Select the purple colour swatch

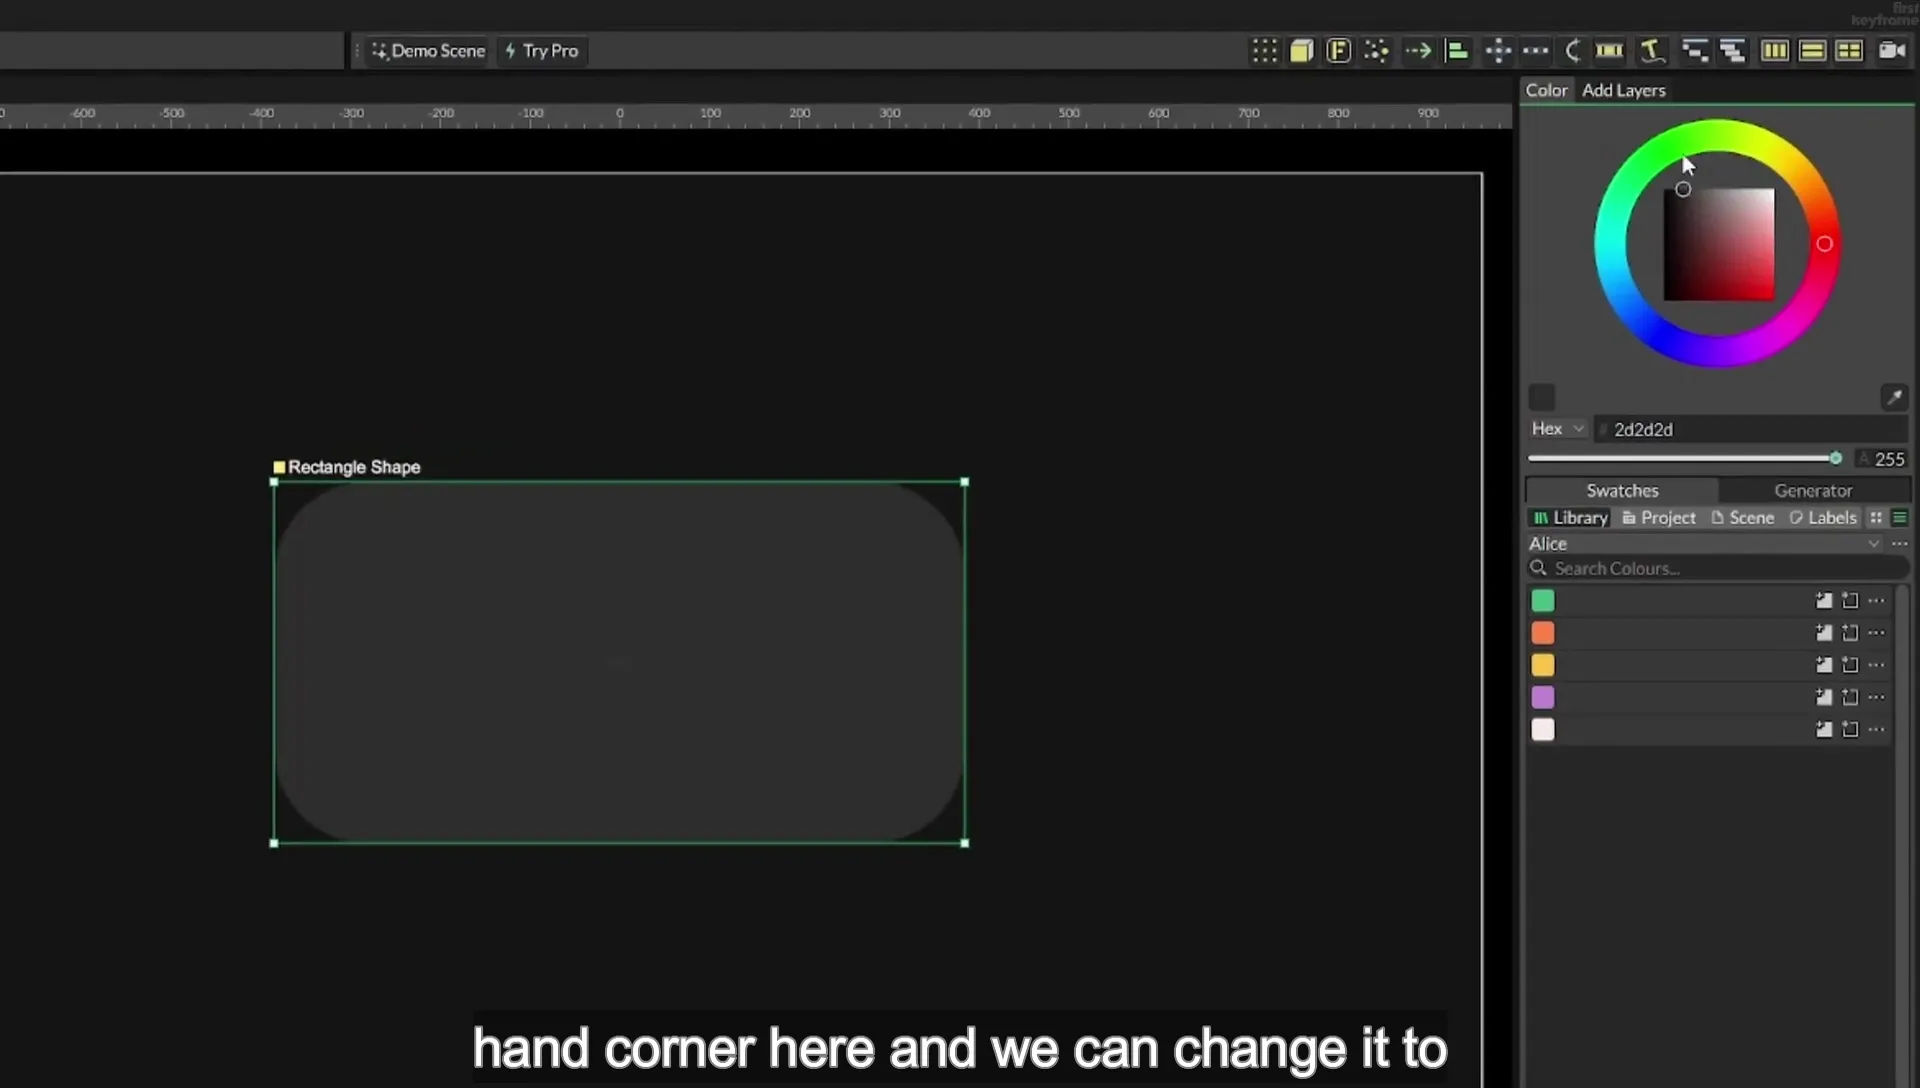coord(1543,697)
